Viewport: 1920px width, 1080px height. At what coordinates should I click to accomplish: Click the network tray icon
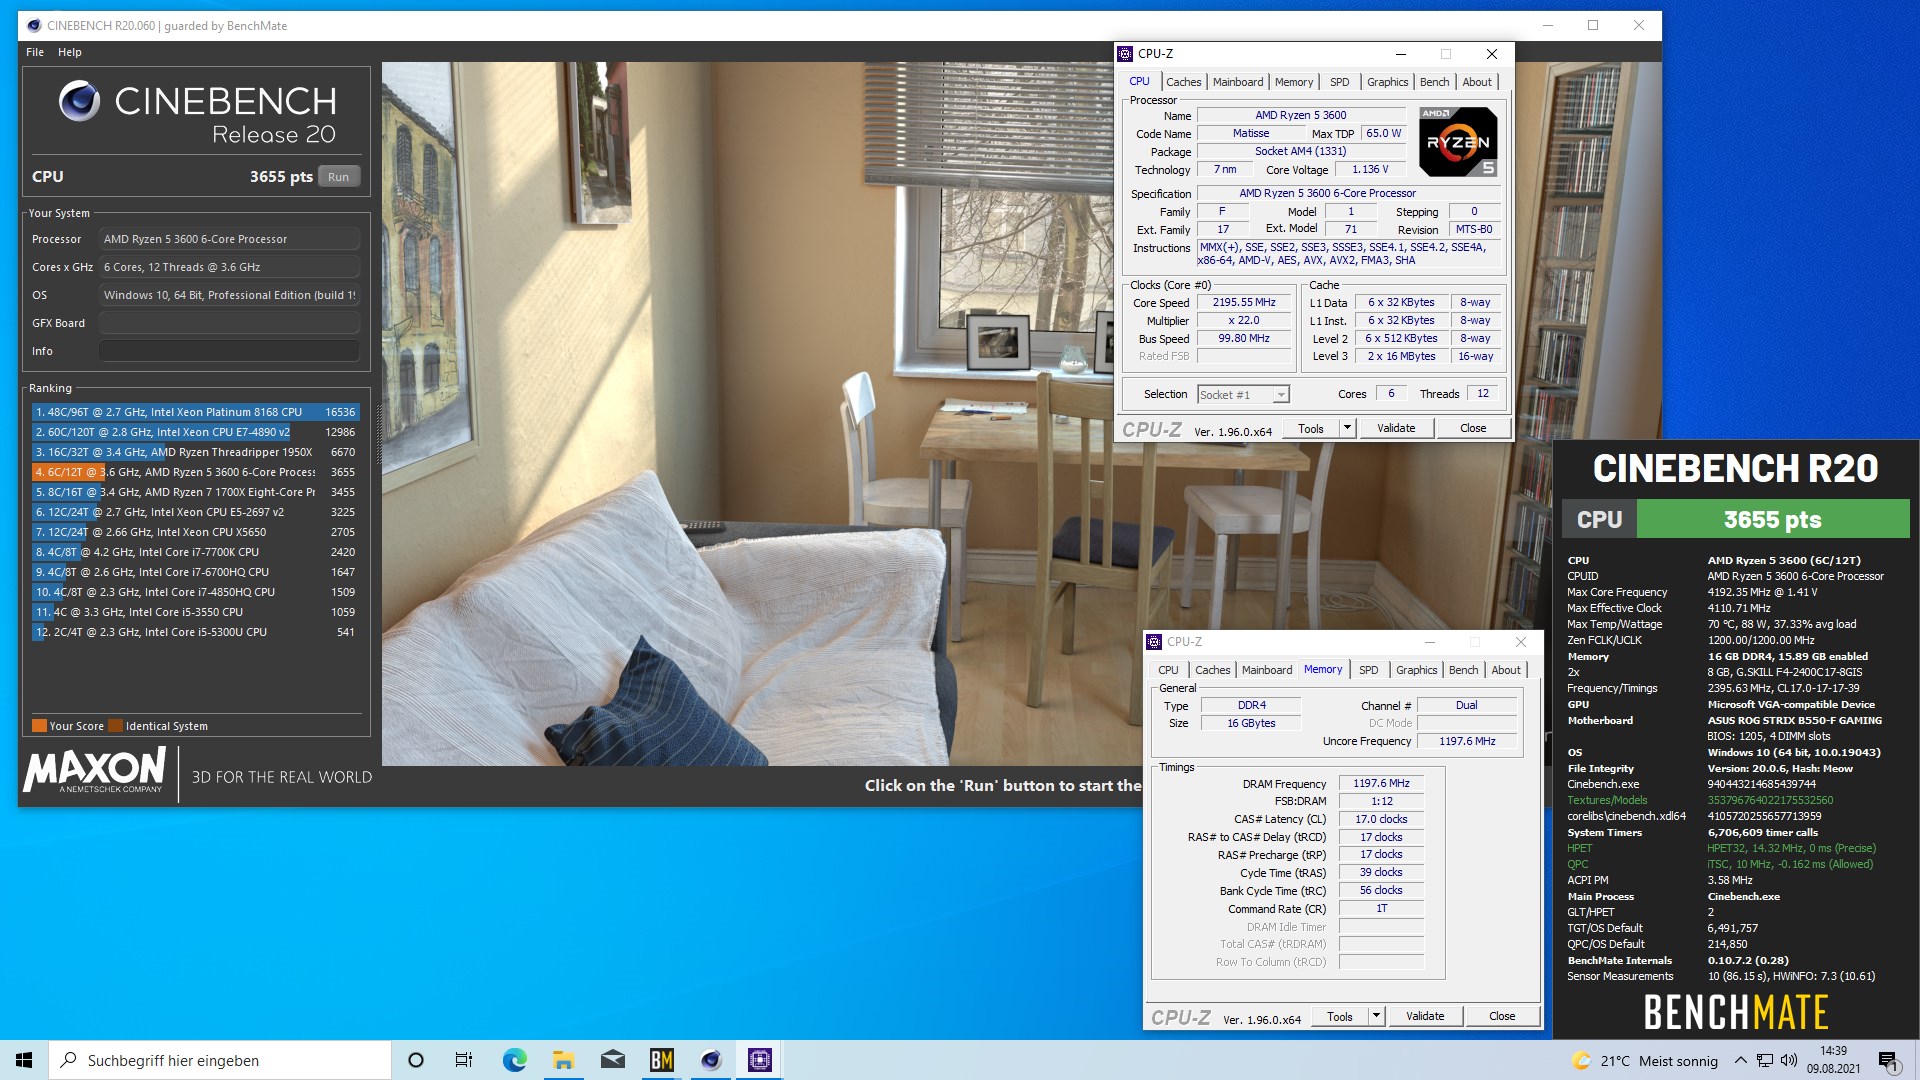pyautogui.click(x=1765, y=1060)
